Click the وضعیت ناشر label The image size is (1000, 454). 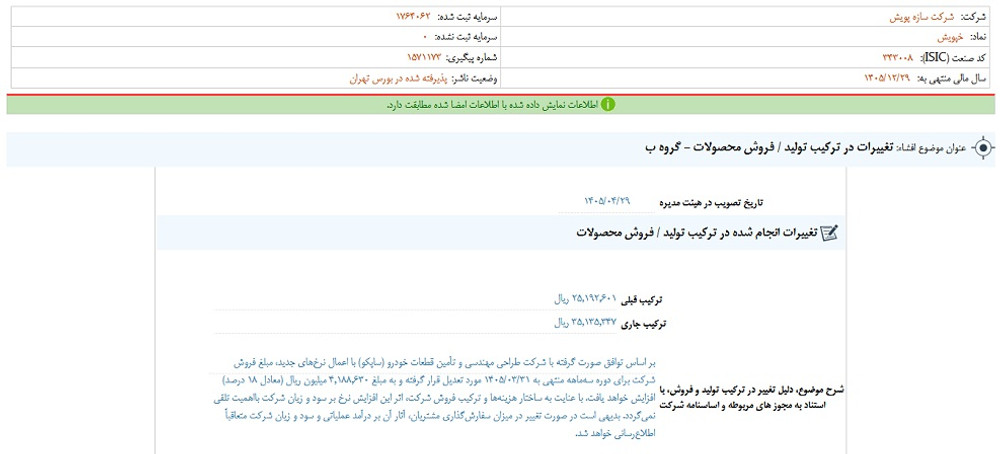click(475, 78)
